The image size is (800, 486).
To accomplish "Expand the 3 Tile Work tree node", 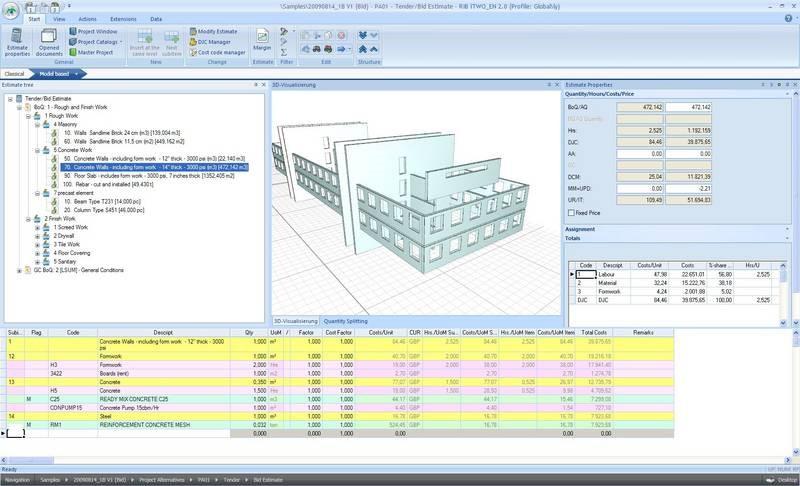I will click(37, 245).
